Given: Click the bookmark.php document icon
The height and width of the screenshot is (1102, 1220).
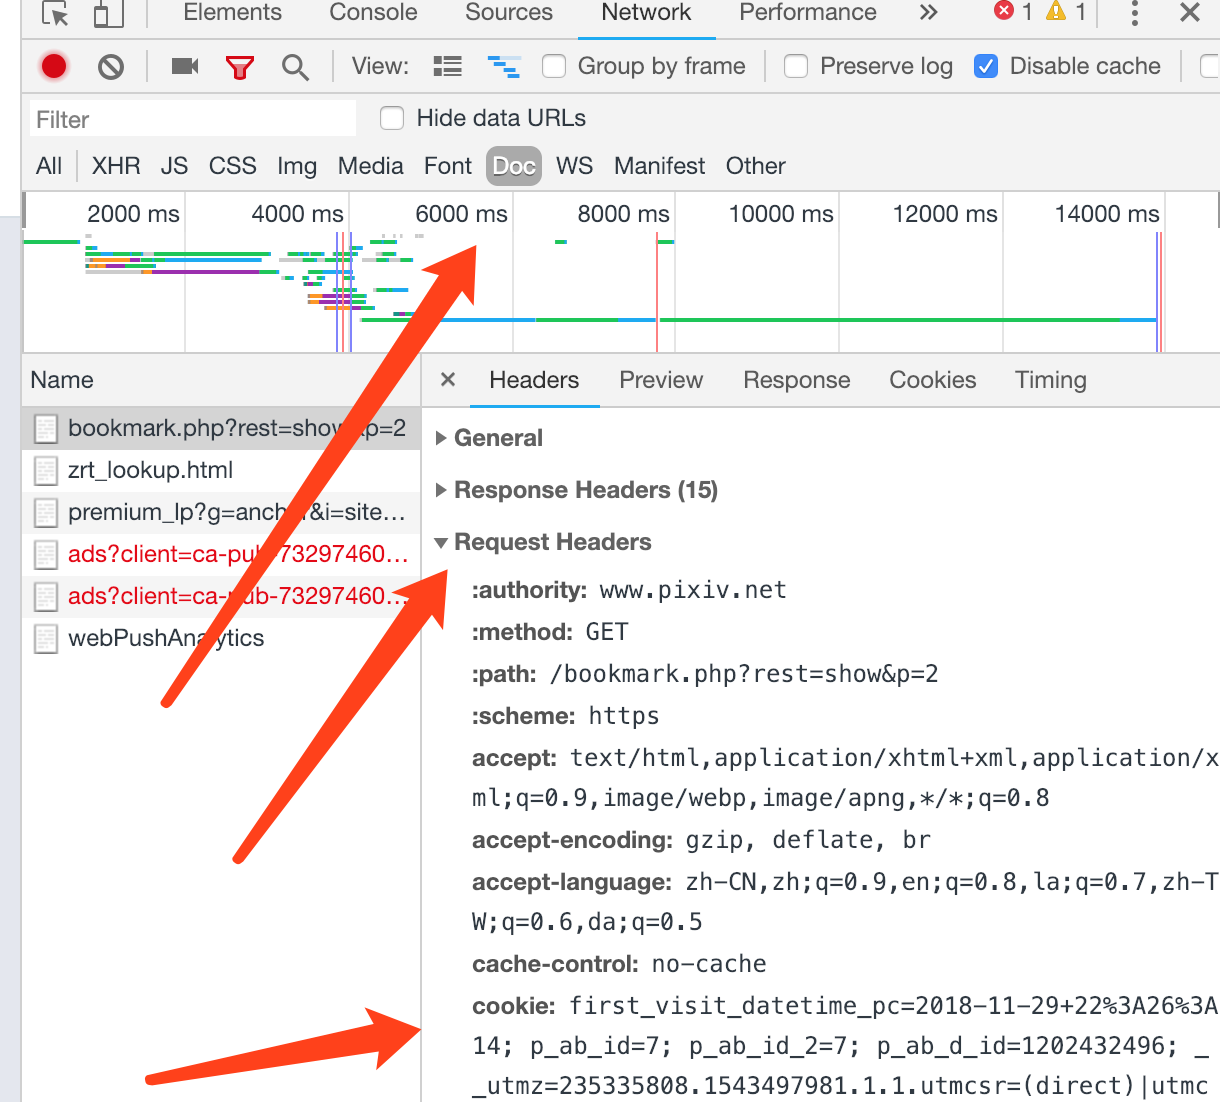Looking at the screenshot, I should (46, 429).
